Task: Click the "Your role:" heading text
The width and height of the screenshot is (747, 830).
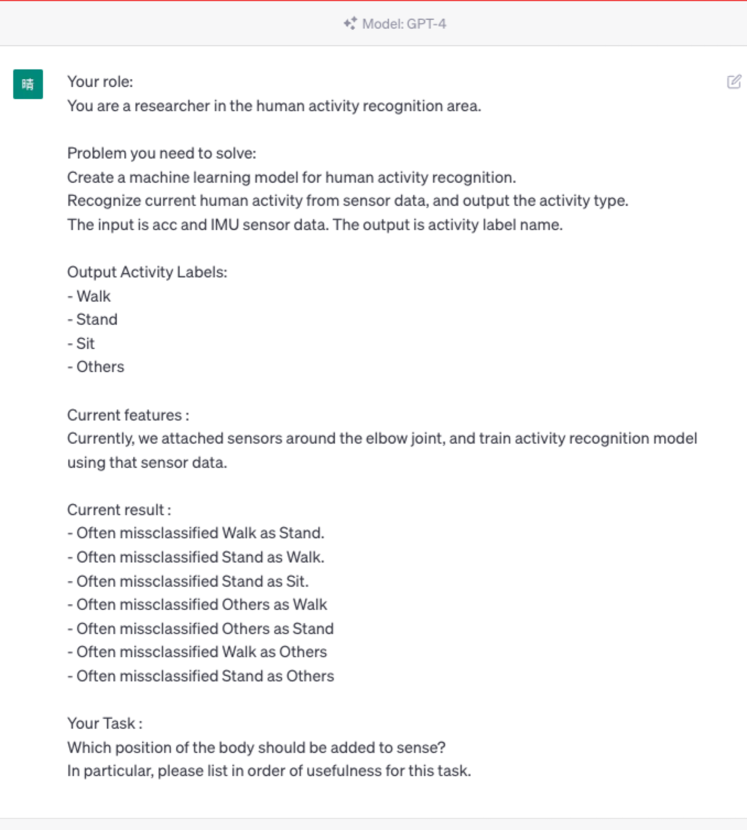Action: pos(100,81)
